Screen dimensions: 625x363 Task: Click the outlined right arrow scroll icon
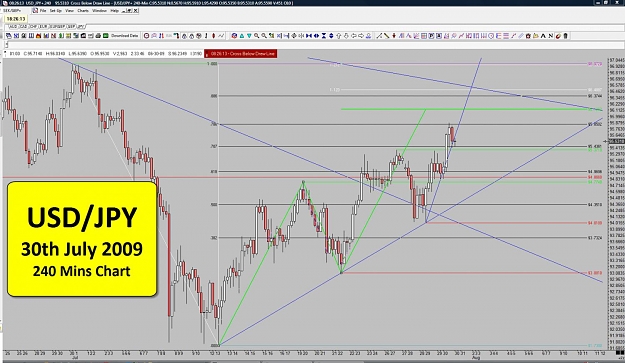361,36
